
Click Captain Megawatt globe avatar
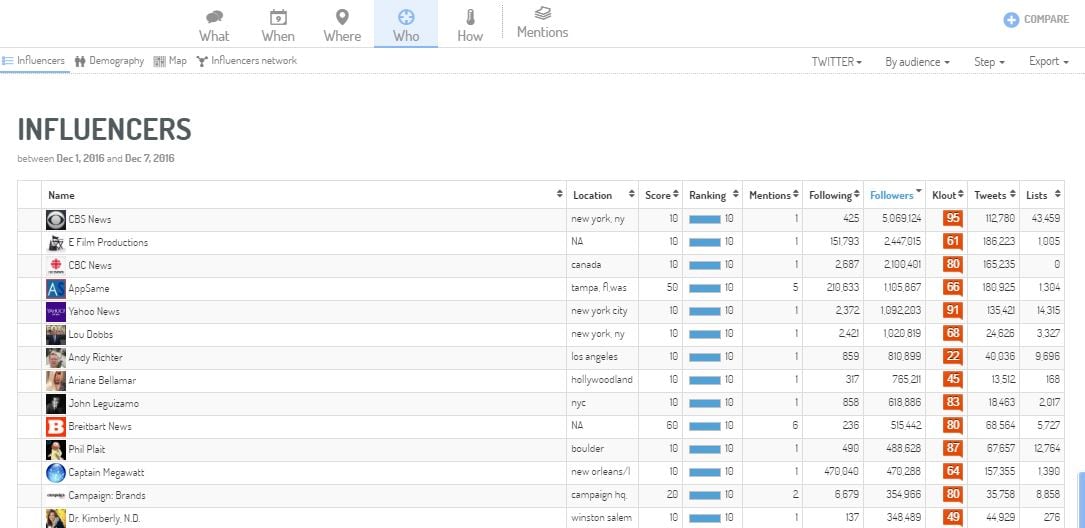click(55, 473)
